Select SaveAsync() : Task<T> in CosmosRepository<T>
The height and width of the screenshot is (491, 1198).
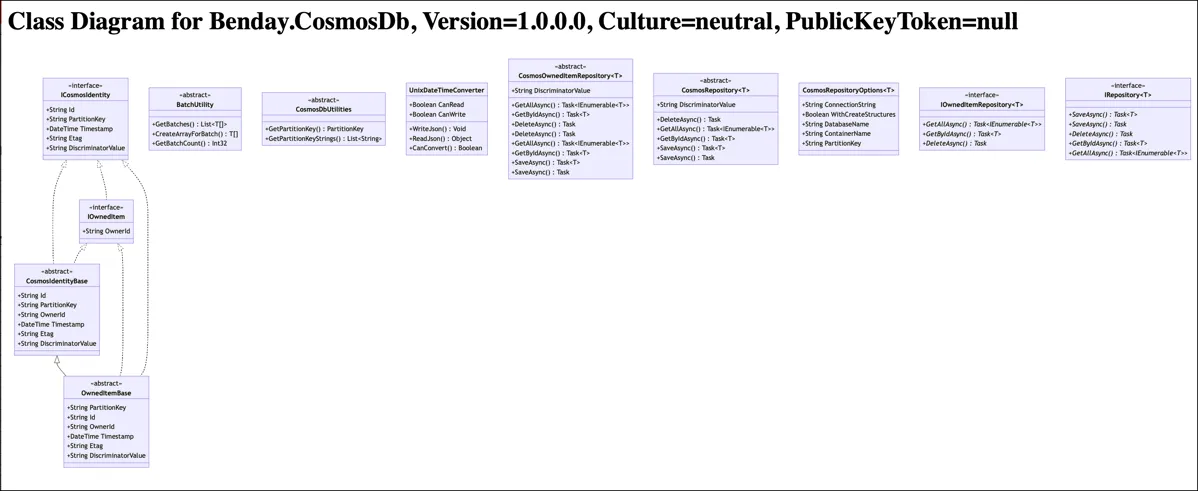pyautogui.click(x=691, y=148)
